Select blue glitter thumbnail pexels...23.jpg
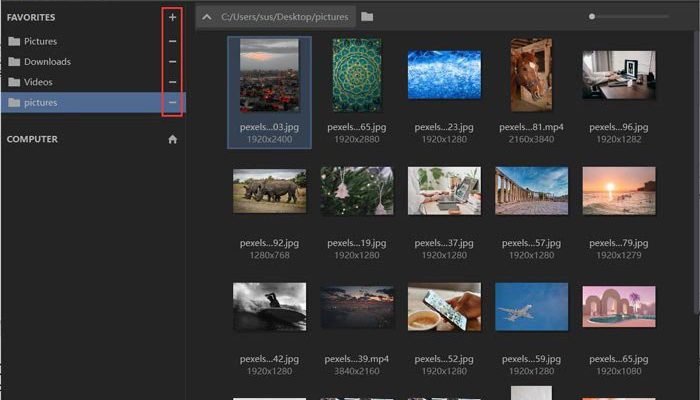This screenshot has width=700, height=400. (444, 75)
